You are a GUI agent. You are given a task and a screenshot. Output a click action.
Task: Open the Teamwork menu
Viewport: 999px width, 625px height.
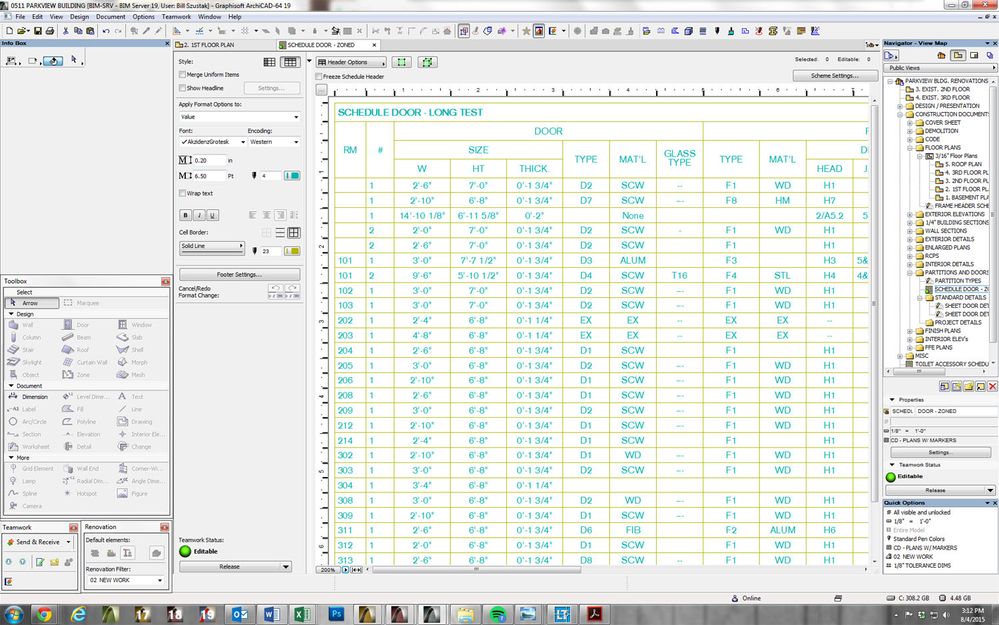(x=176, y=17)
